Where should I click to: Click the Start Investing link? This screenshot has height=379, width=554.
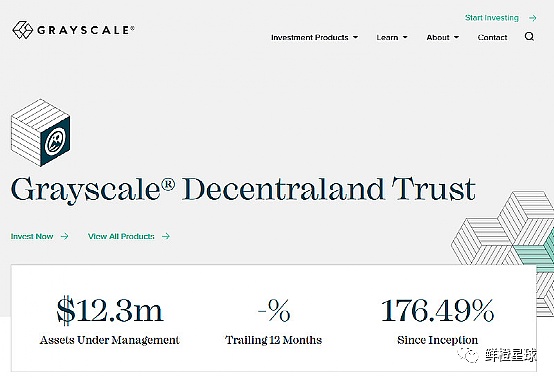click(492, 18)
